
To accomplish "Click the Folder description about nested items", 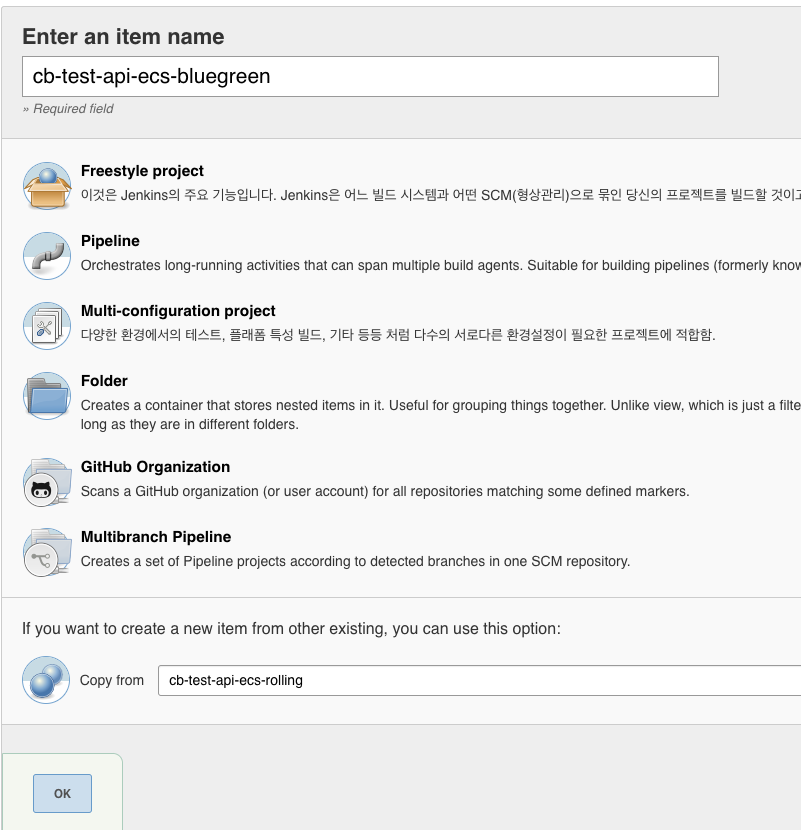I will pos(440,415).
